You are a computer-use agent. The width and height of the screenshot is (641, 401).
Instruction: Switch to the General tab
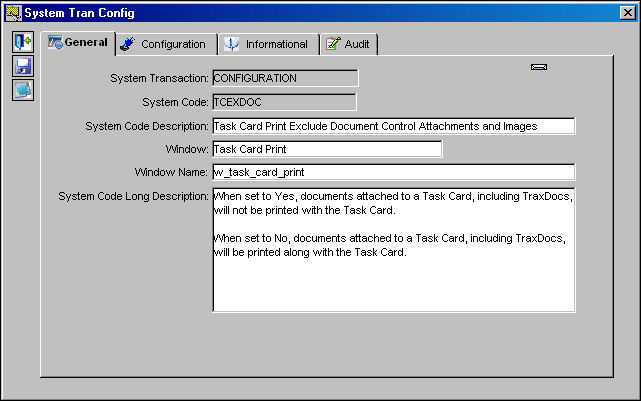point(78,43)
